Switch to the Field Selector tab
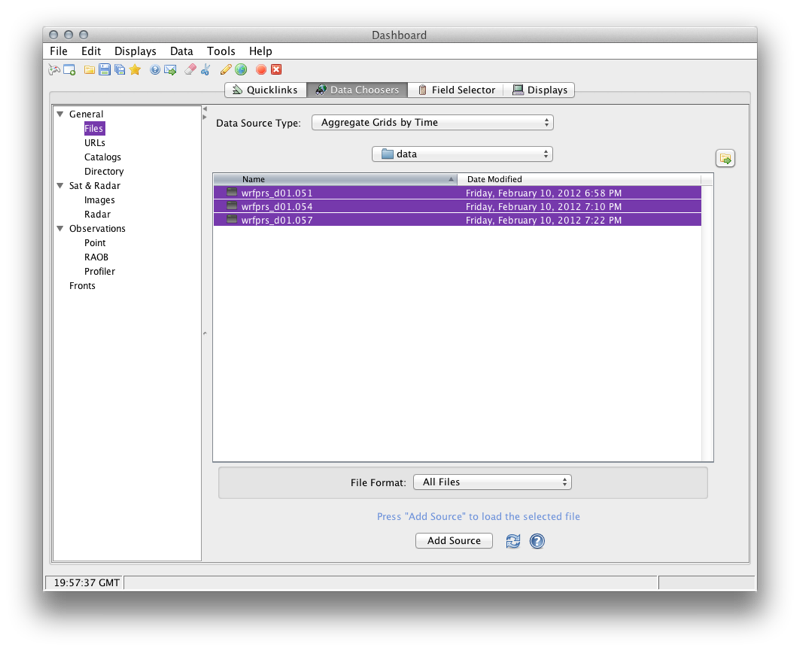The image size is (800, 651). point(456,90)
